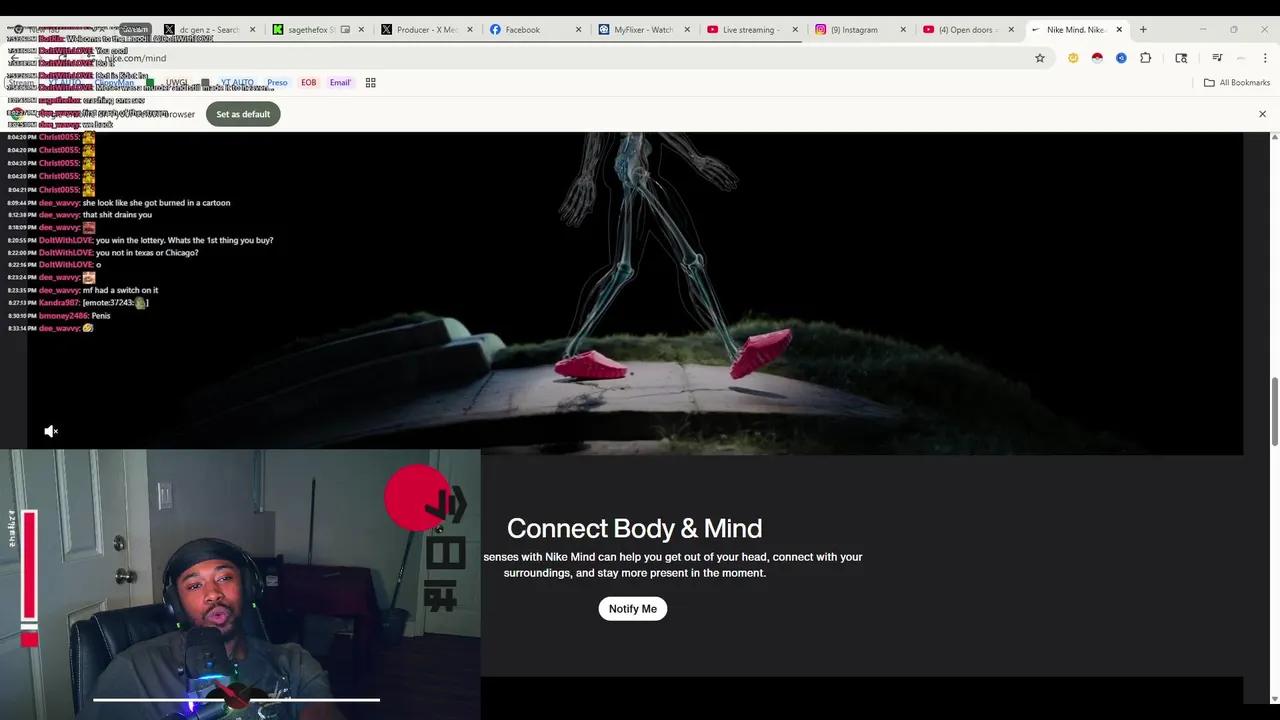
Task: Click the yellow round extension icon
Action: (x=1073, y=58)
